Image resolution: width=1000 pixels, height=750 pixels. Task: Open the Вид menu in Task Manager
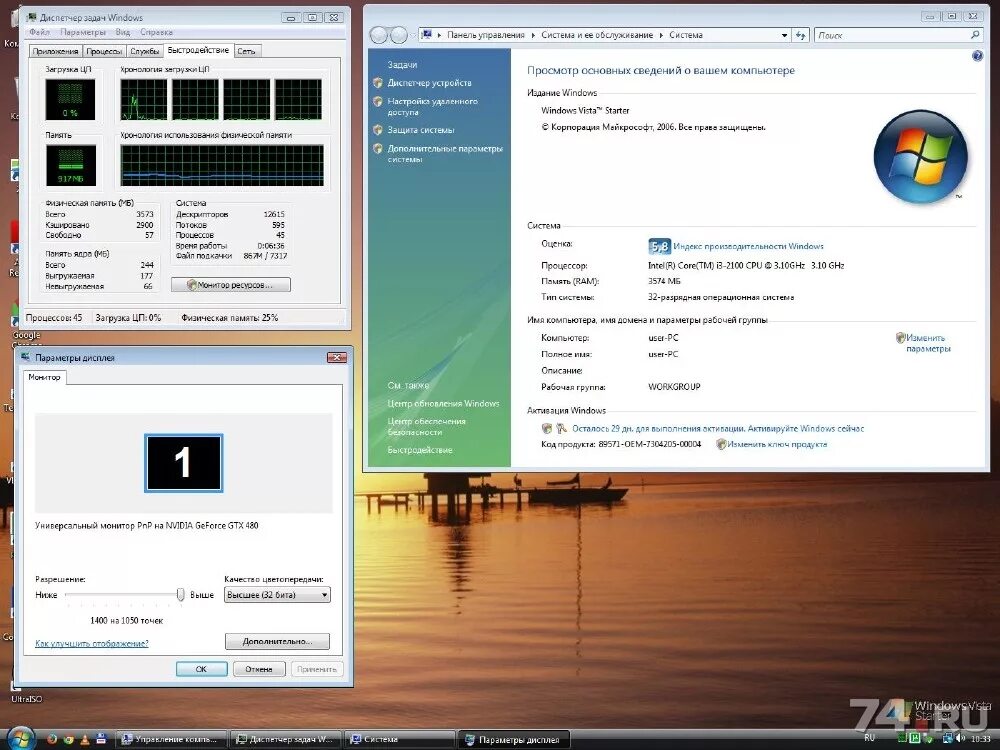coord(122,32)
